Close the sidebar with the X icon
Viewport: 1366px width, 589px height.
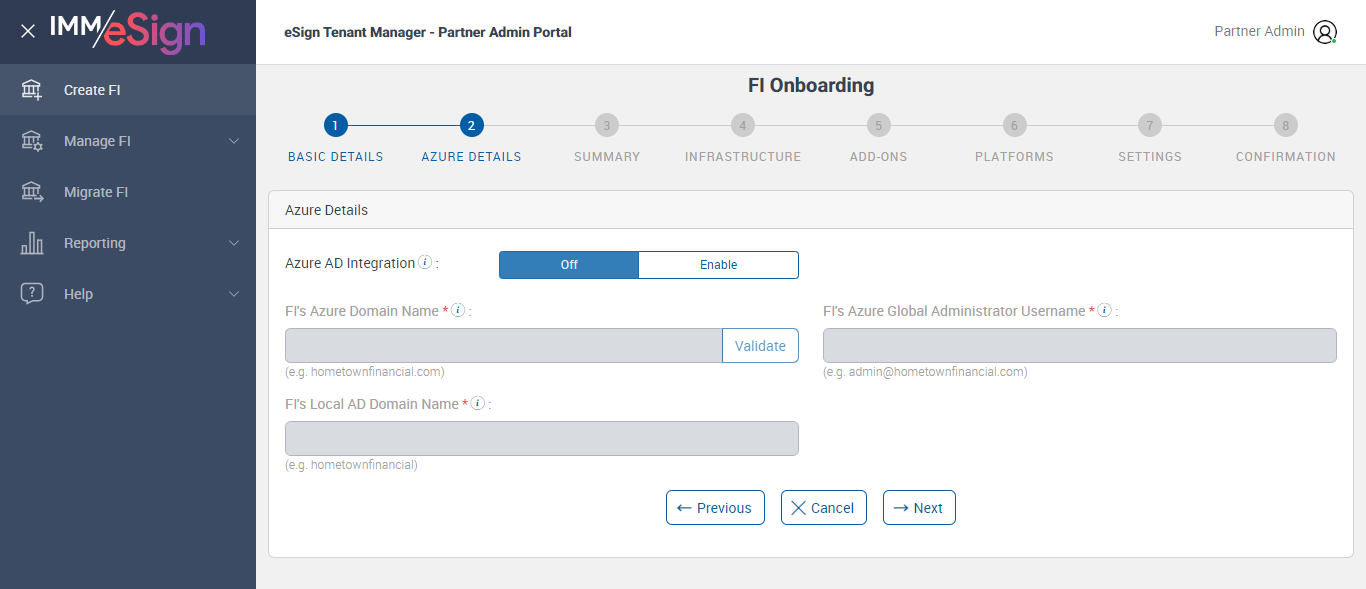pyautogui.click(x=28, y=31)
